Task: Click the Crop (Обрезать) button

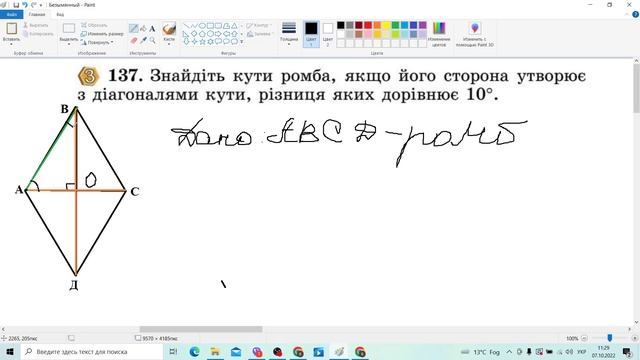Action: [x=94, y=25]
